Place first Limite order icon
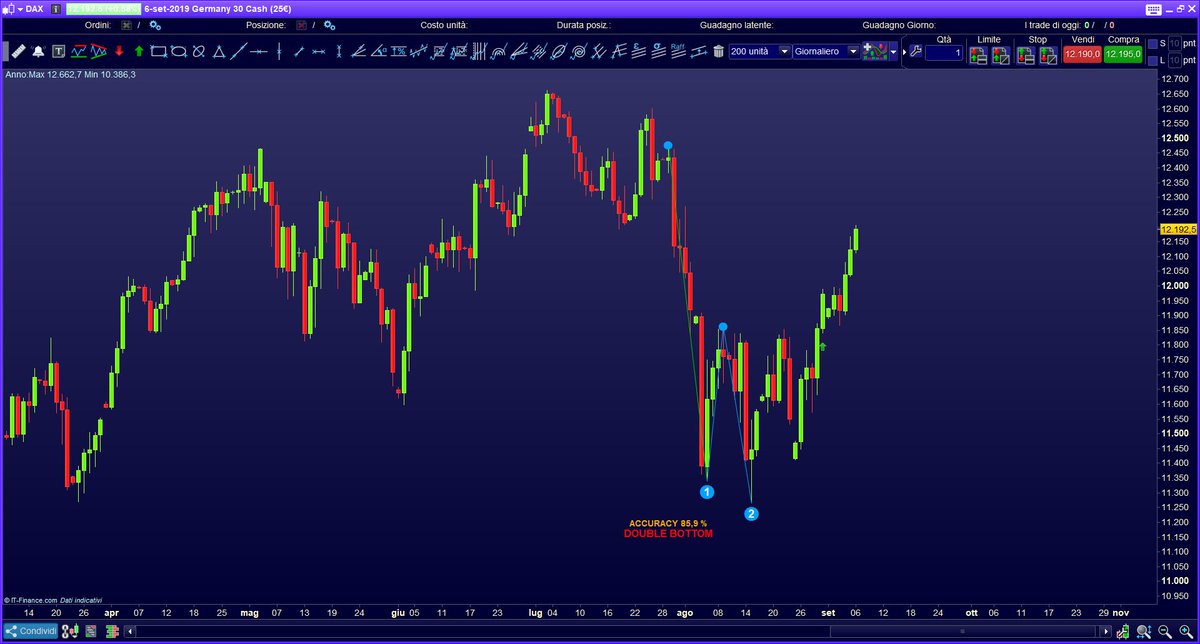Viewport: 1200px width, 644px height. click(x=978, y=55)
